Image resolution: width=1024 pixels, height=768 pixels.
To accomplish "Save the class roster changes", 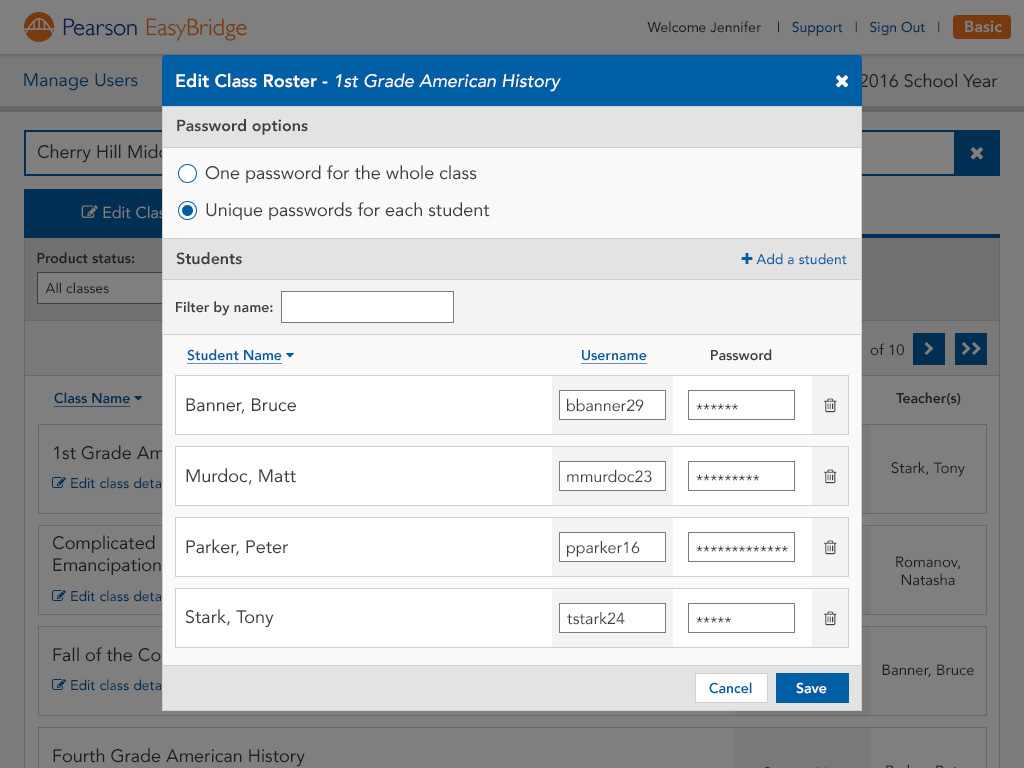I will (x=811, y=688).
